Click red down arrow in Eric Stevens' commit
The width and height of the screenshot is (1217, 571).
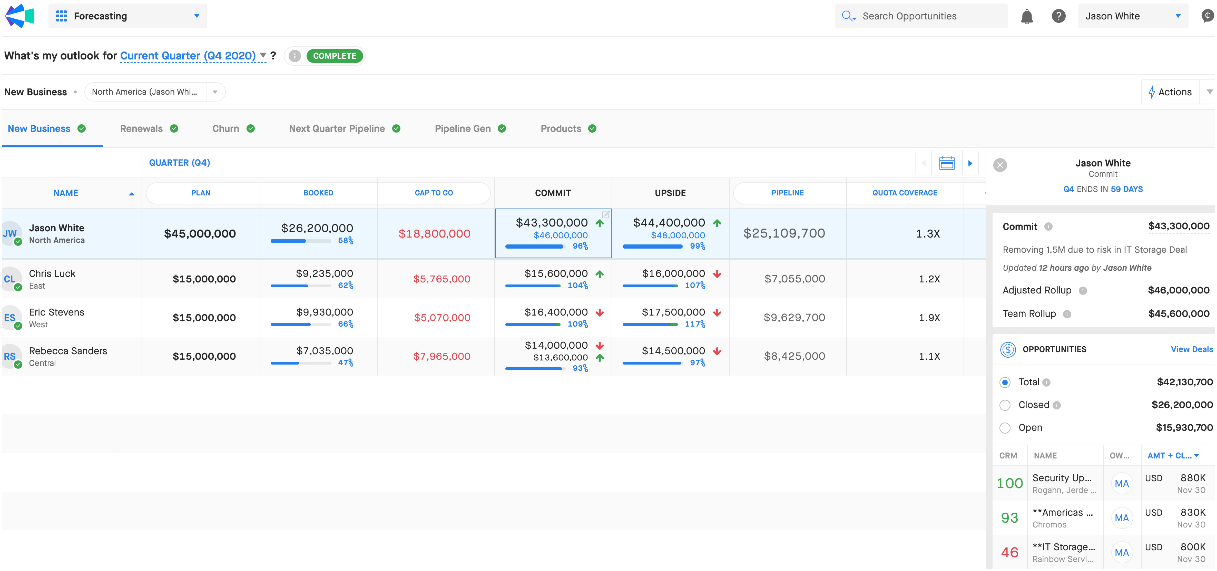tap(600, 313)
